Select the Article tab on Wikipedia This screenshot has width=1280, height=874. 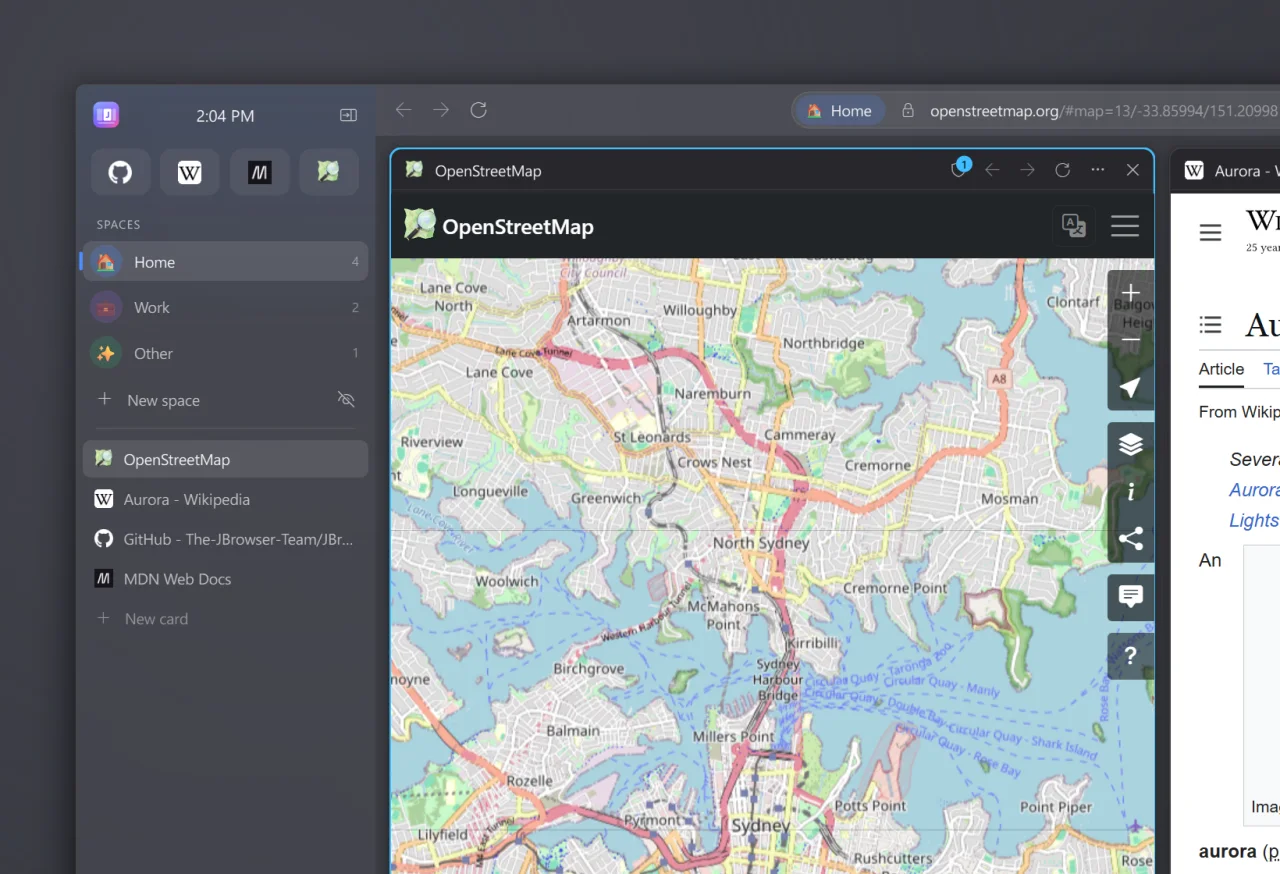(1221, 369)
